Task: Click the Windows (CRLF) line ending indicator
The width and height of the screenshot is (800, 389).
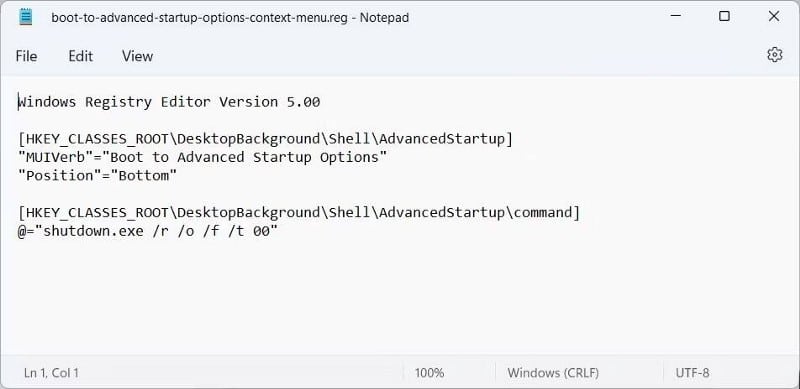Action: pyautogui.click(x=553, y=373)
